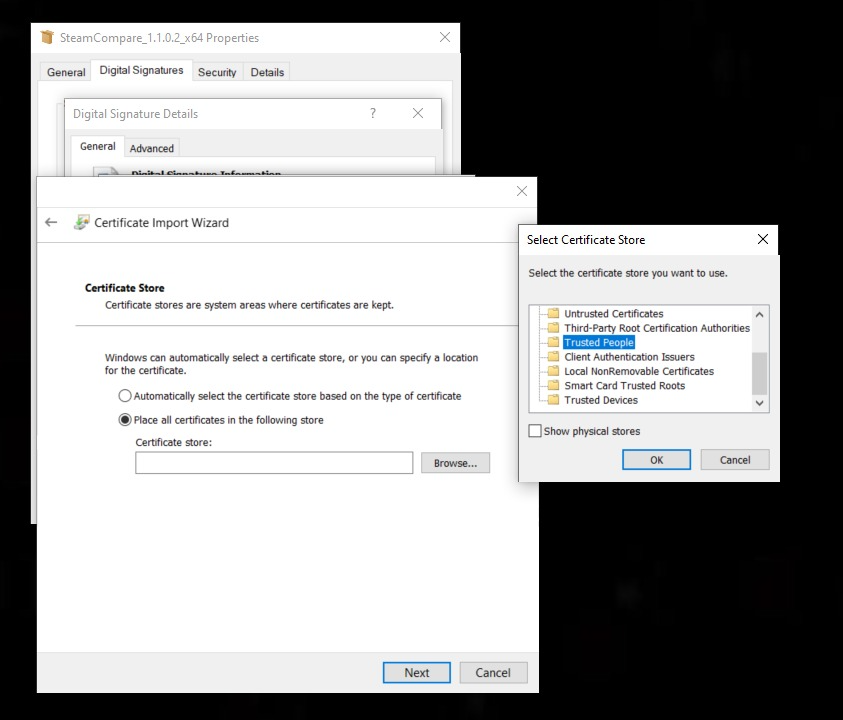
Task: Go back with the wizard arrow
Action: pos(51,222)
